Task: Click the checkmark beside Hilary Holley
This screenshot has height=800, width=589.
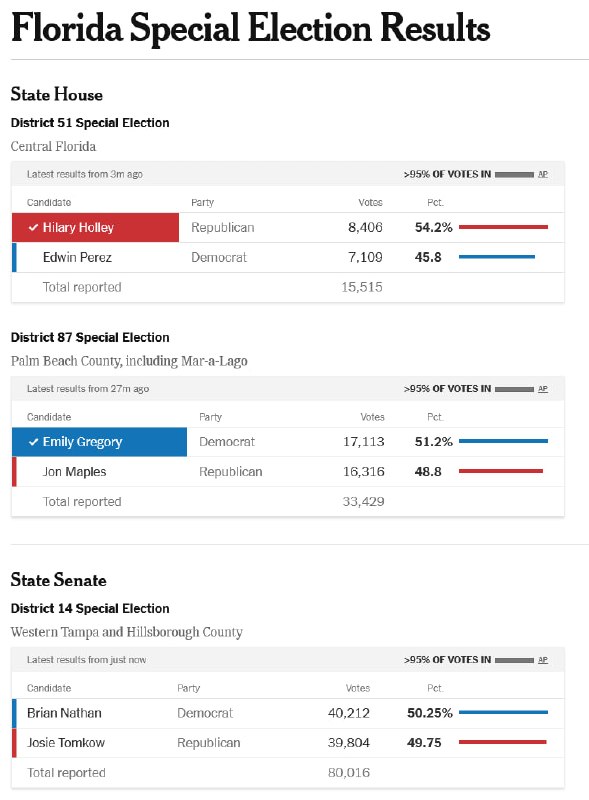Action: (33, 228)
